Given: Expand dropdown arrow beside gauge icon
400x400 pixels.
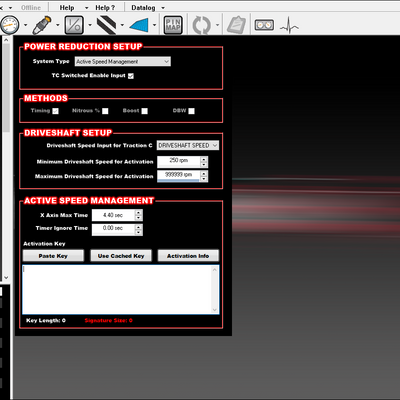Looking at the screenshot, I should [25, 25].
